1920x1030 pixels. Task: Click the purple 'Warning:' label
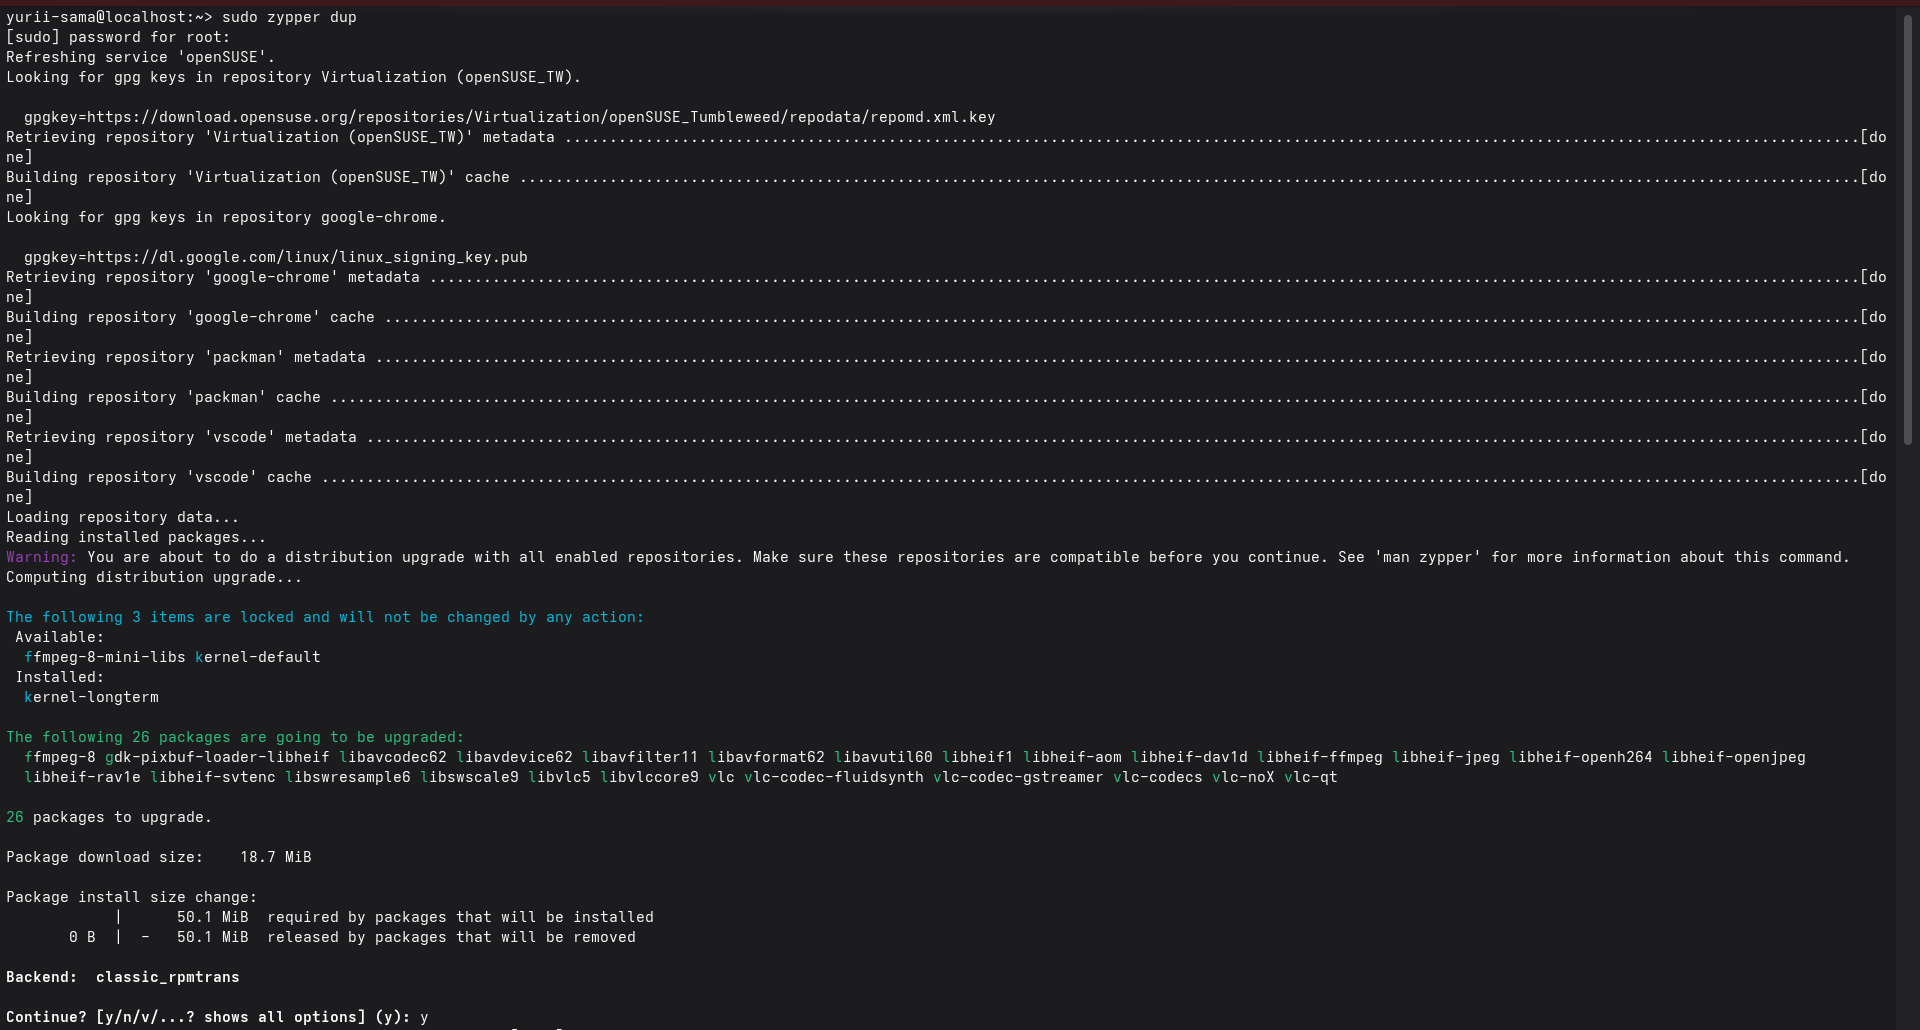[x=40, y=557]
